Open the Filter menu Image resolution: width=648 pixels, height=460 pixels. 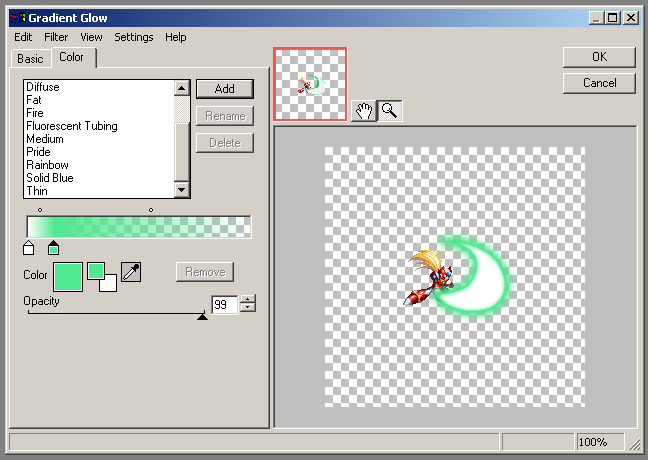tap(56, 37)
